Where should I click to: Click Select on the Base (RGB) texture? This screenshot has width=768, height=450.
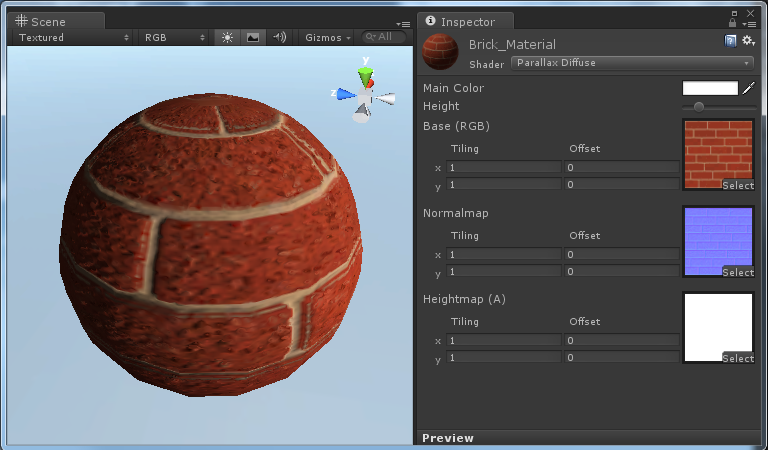(x=738, y=185)
